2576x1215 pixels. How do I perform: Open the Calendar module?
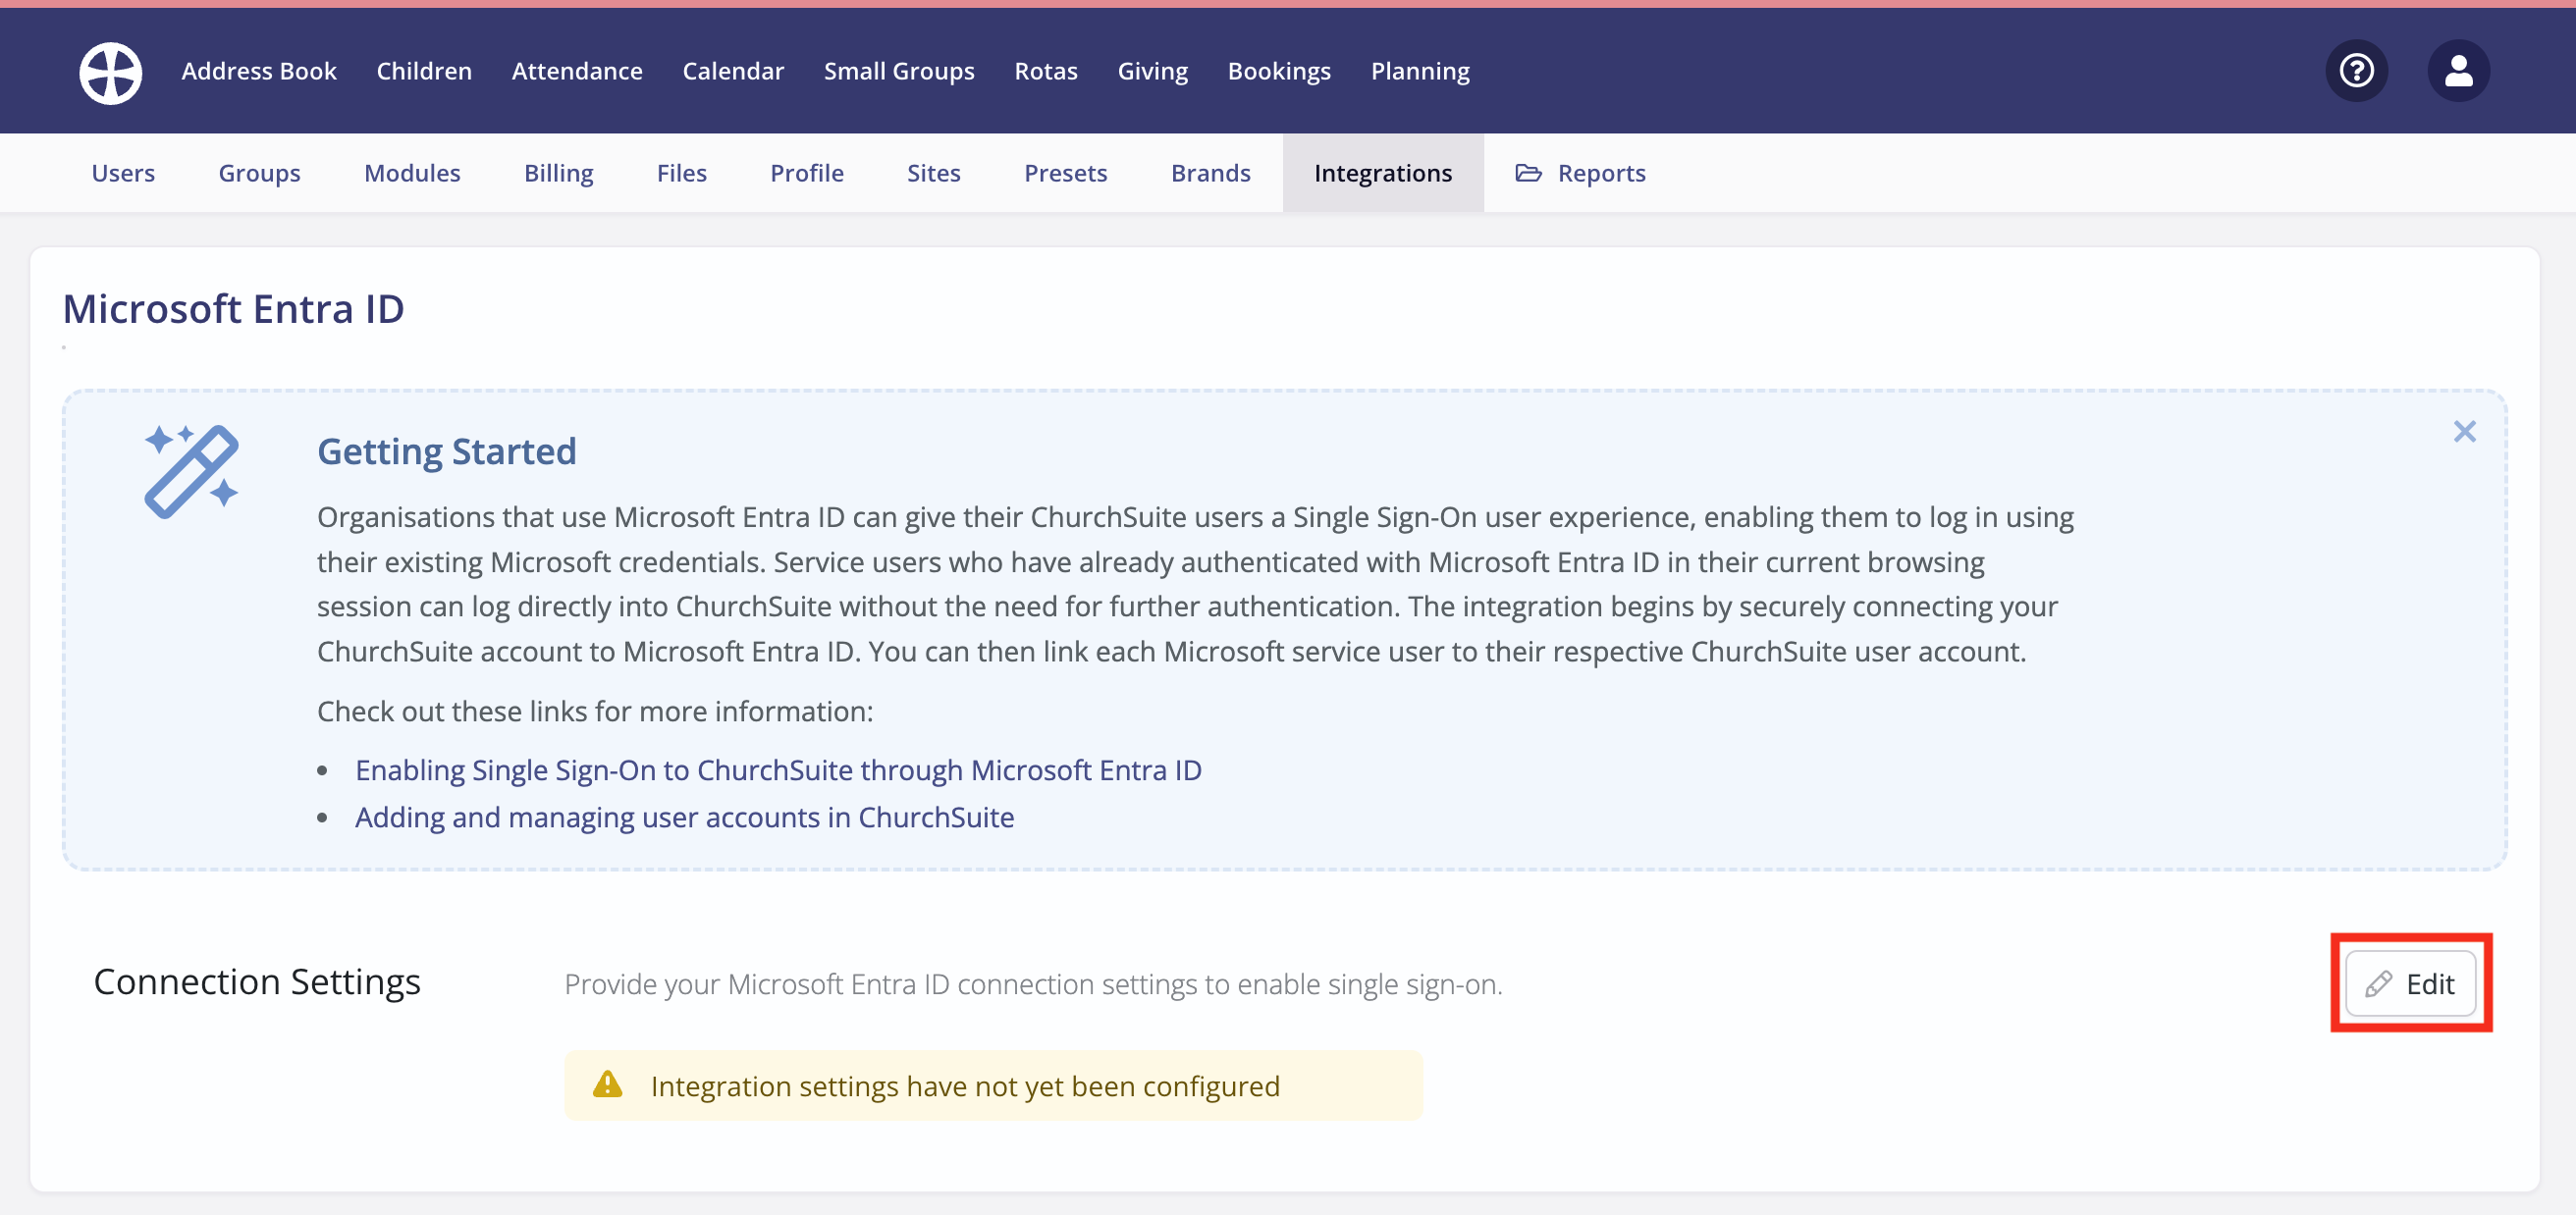[733, 71]
